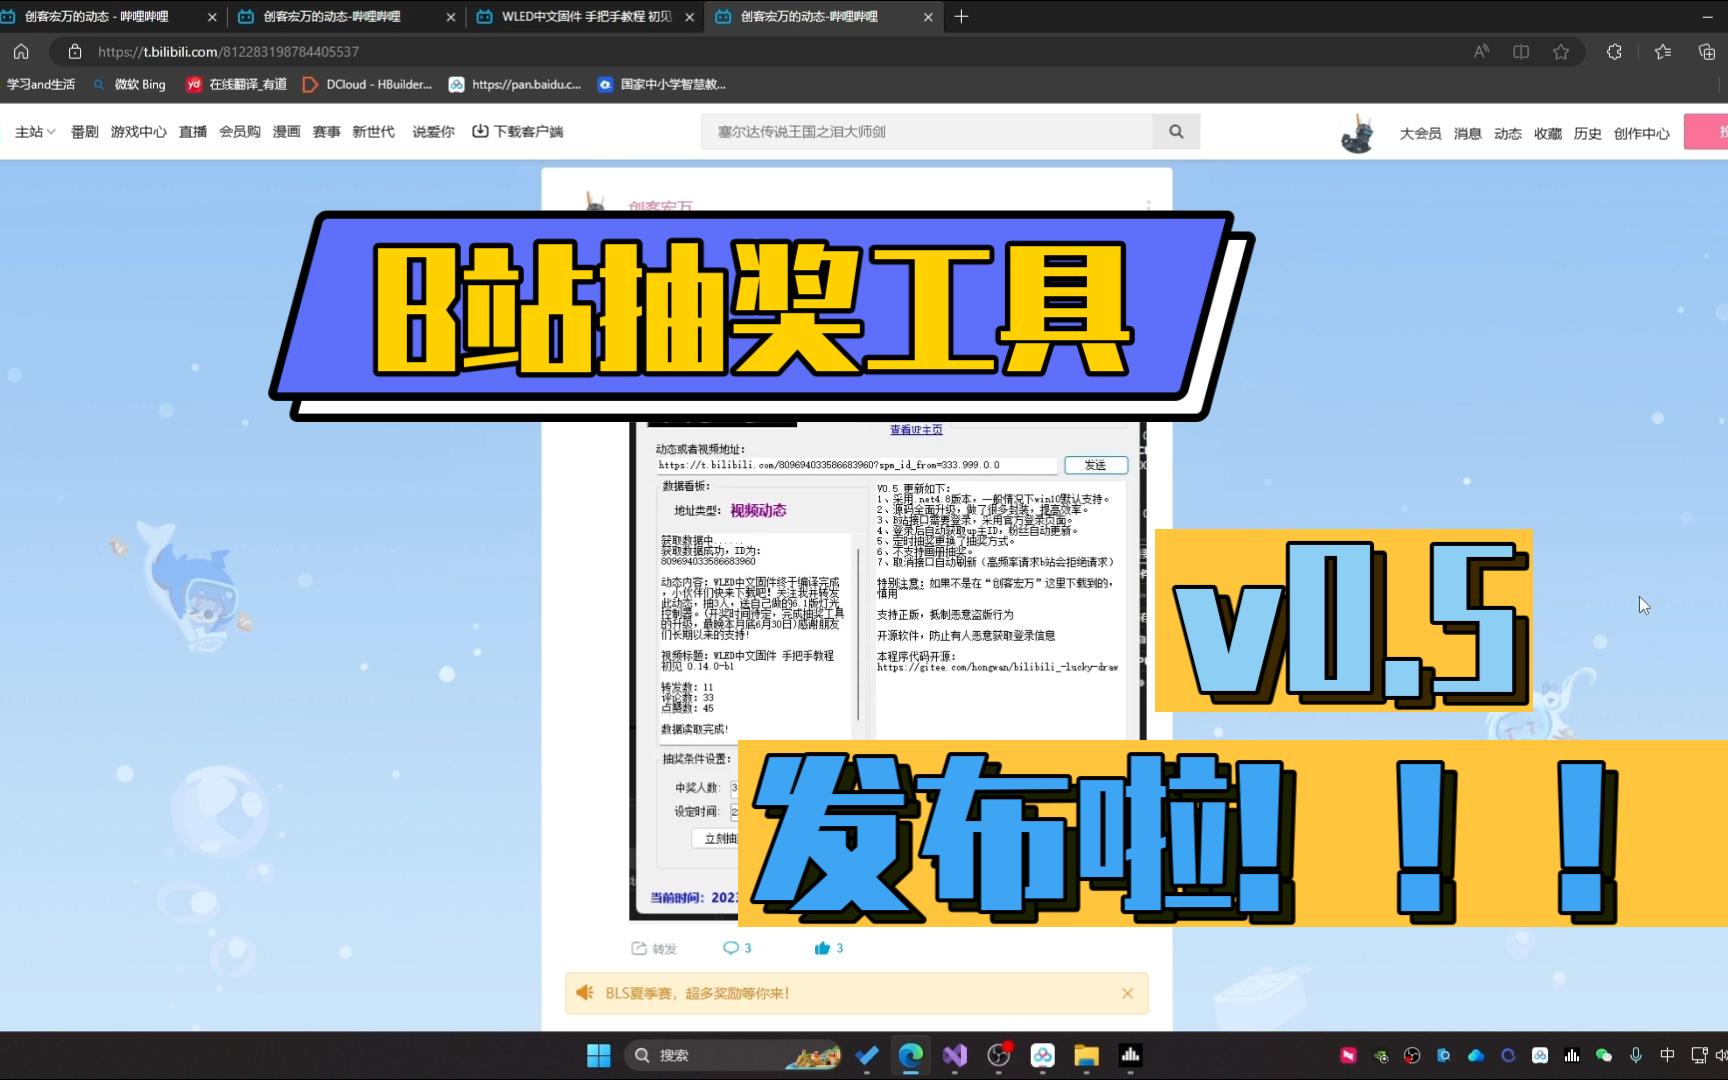The image size is (1728, 1080).
Task: Open 说爱你 in Bilibili navigation
Action: click(x=433, y=132)
